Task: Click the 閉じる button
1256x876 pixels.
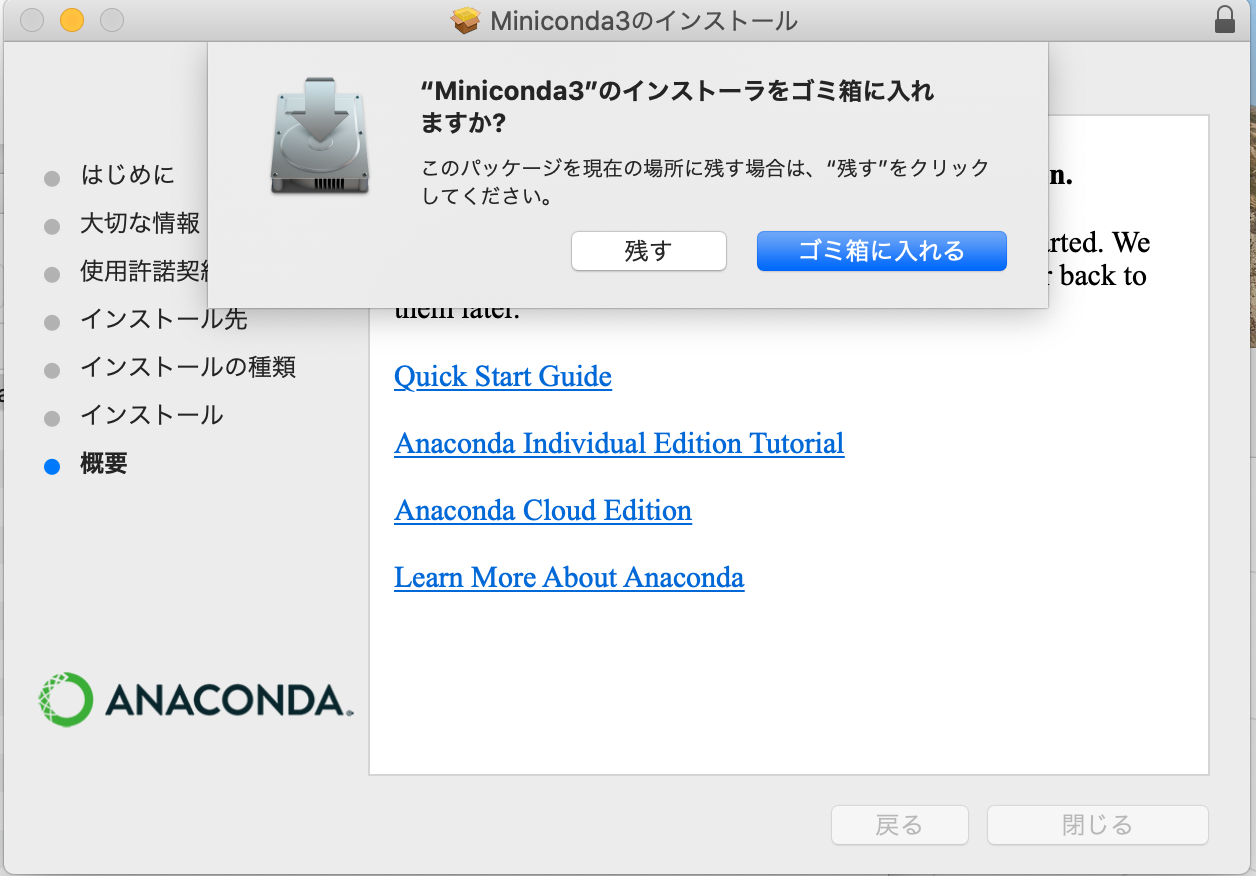Action: pos(1097,825)
